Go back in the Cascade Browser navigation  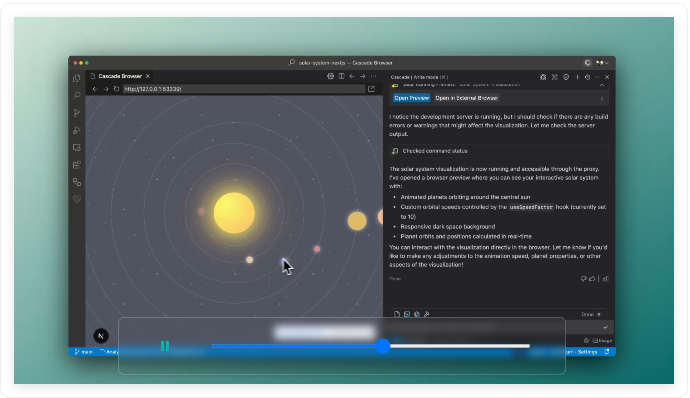pos(95,89)
